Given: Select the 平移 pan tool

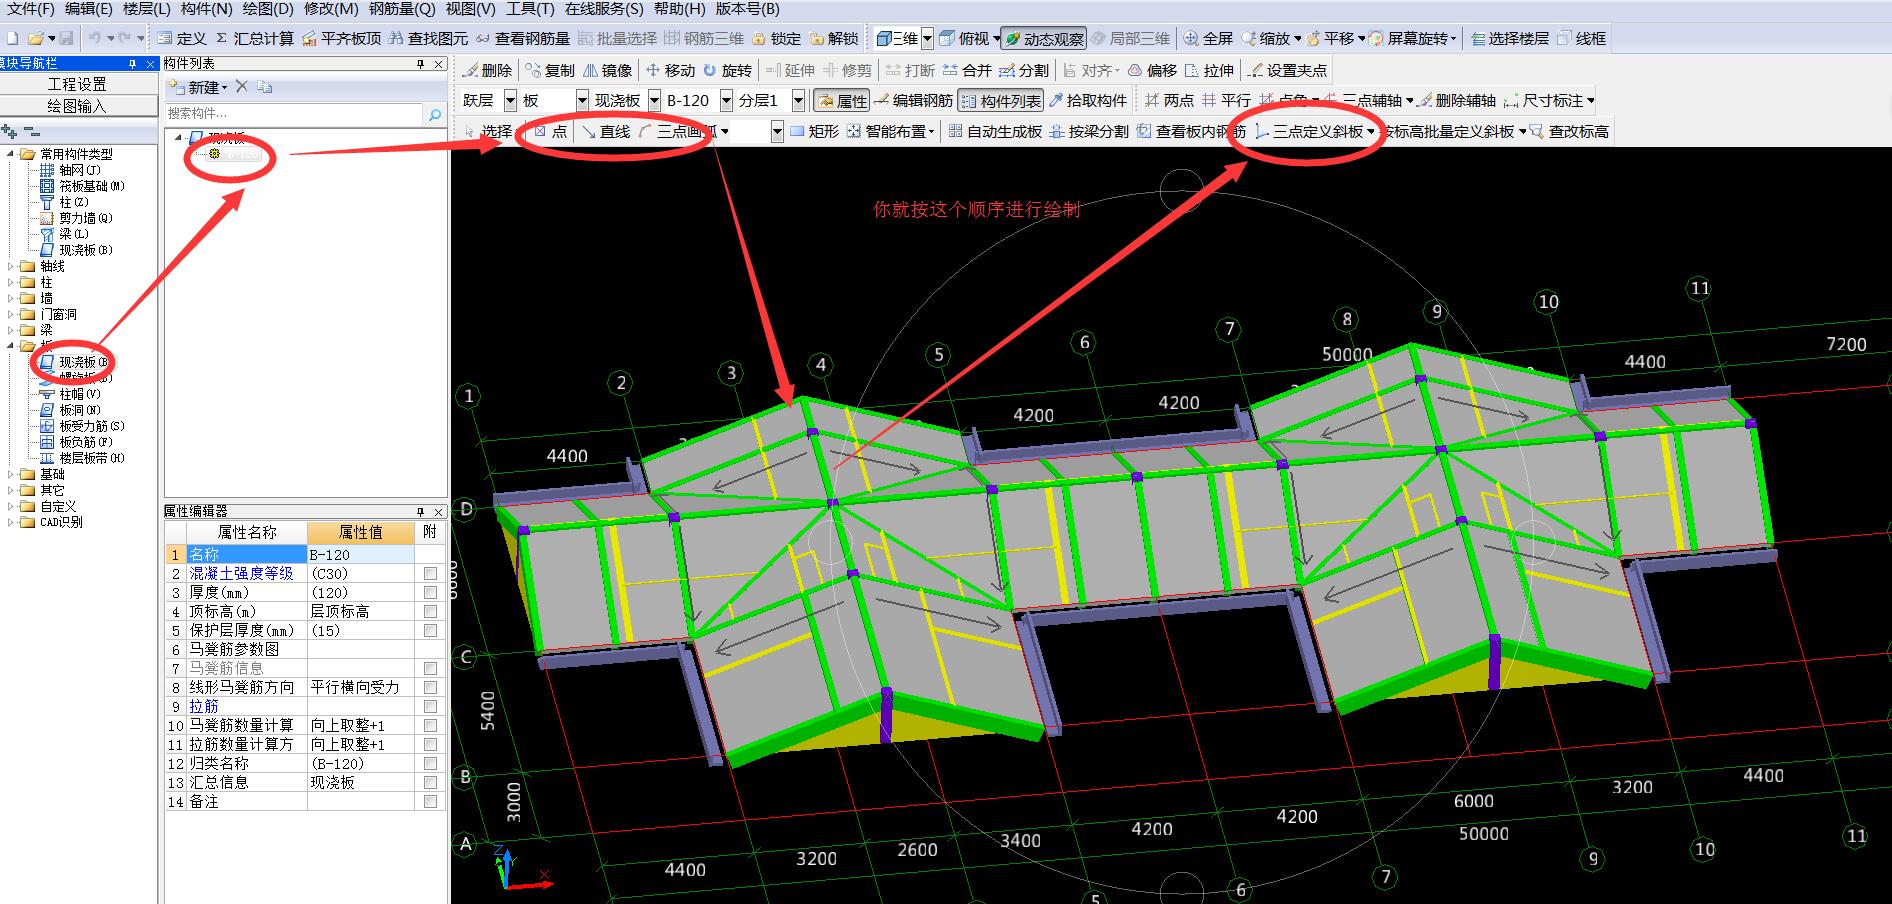Looking at the screenshot, I should click(x=1332, y=38).
